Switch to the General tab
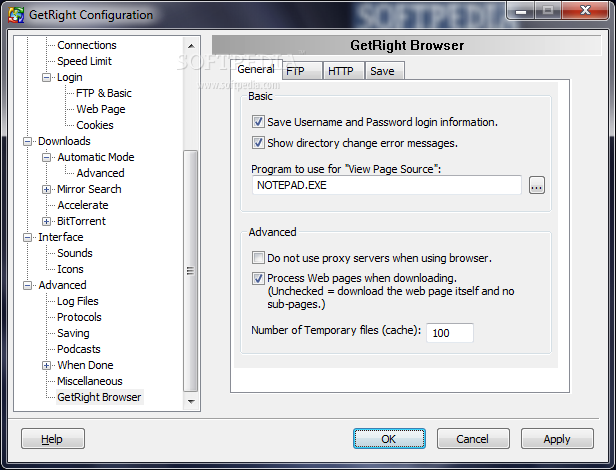This screenshot has width=616, height=470. (256, 70)
